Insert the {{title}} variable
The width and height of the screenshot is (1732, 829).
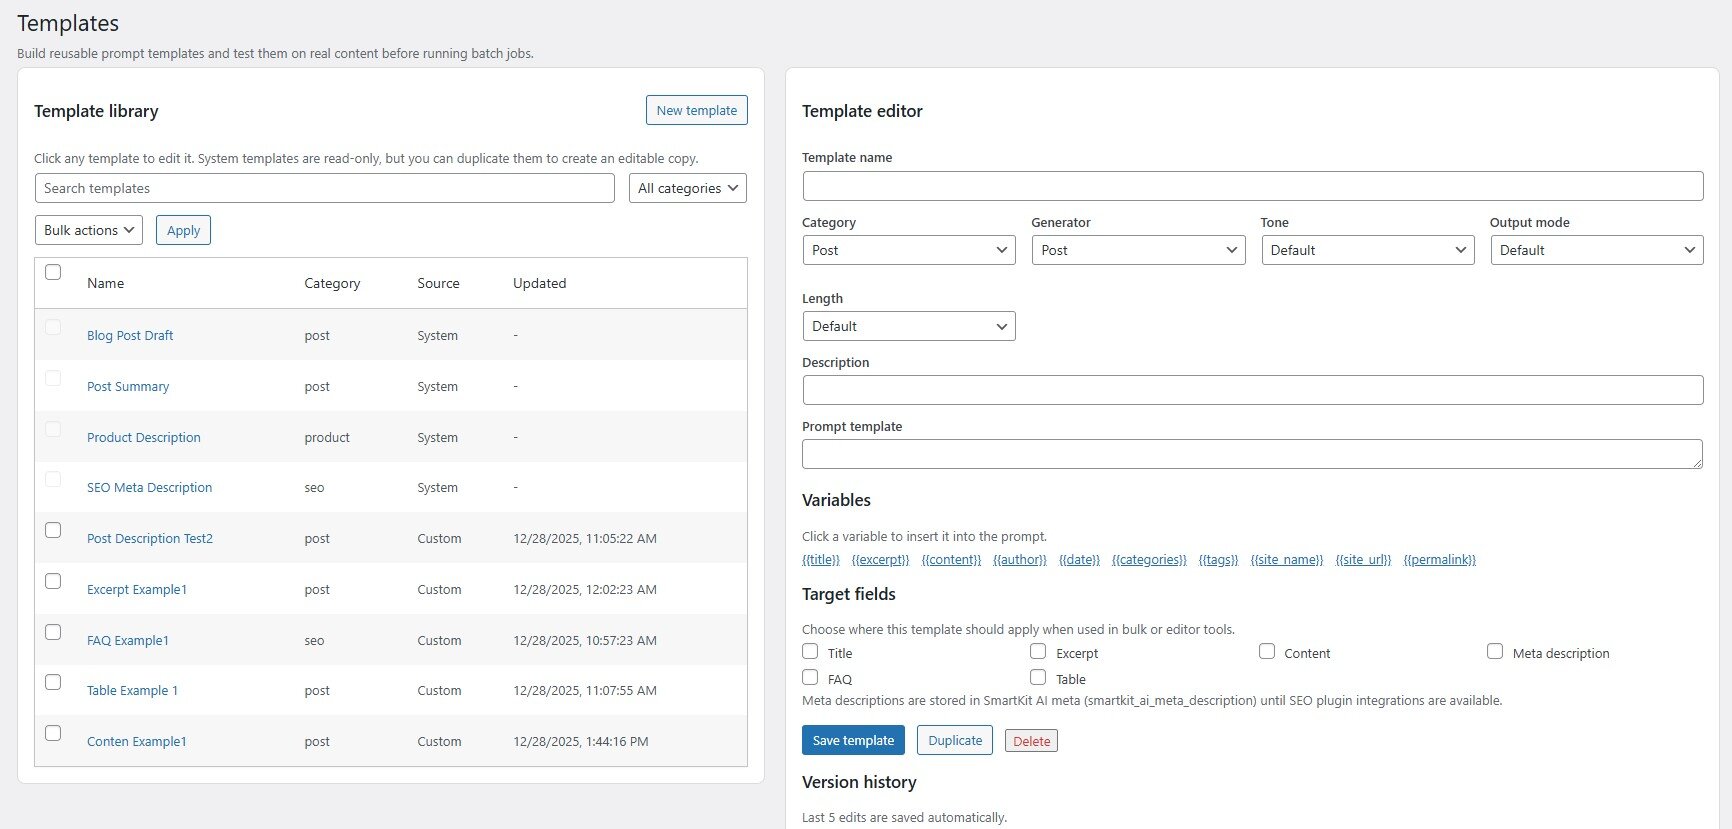tap(820, 560)
